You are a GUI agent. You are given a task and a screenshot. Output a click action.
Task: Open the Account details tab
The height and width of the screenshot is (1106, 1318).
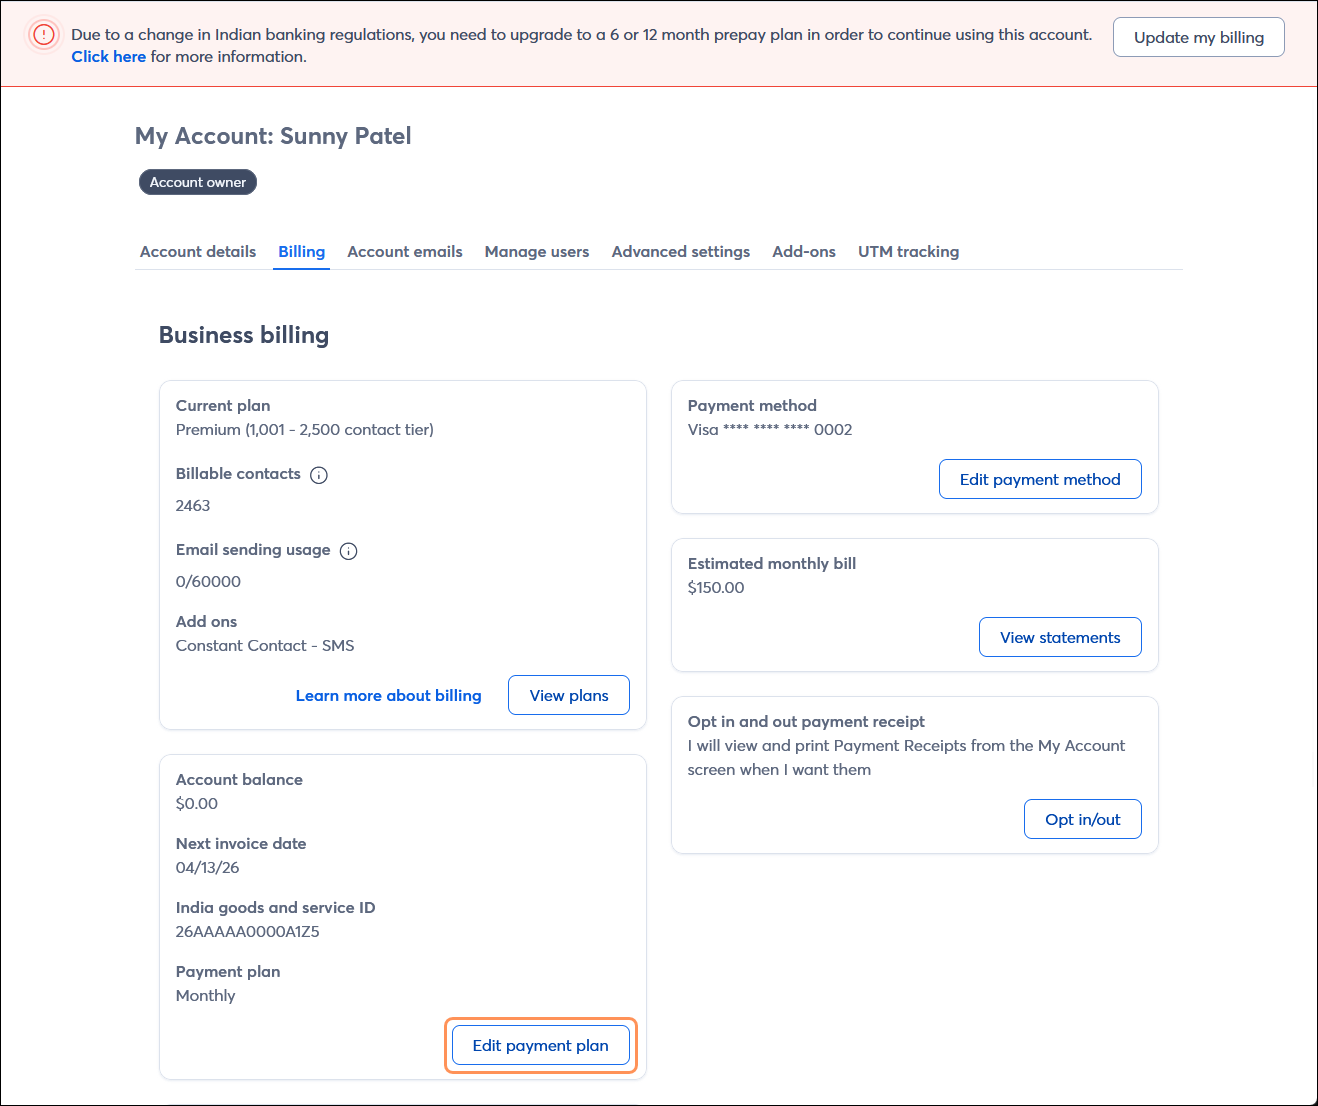(x=198, y=252)
